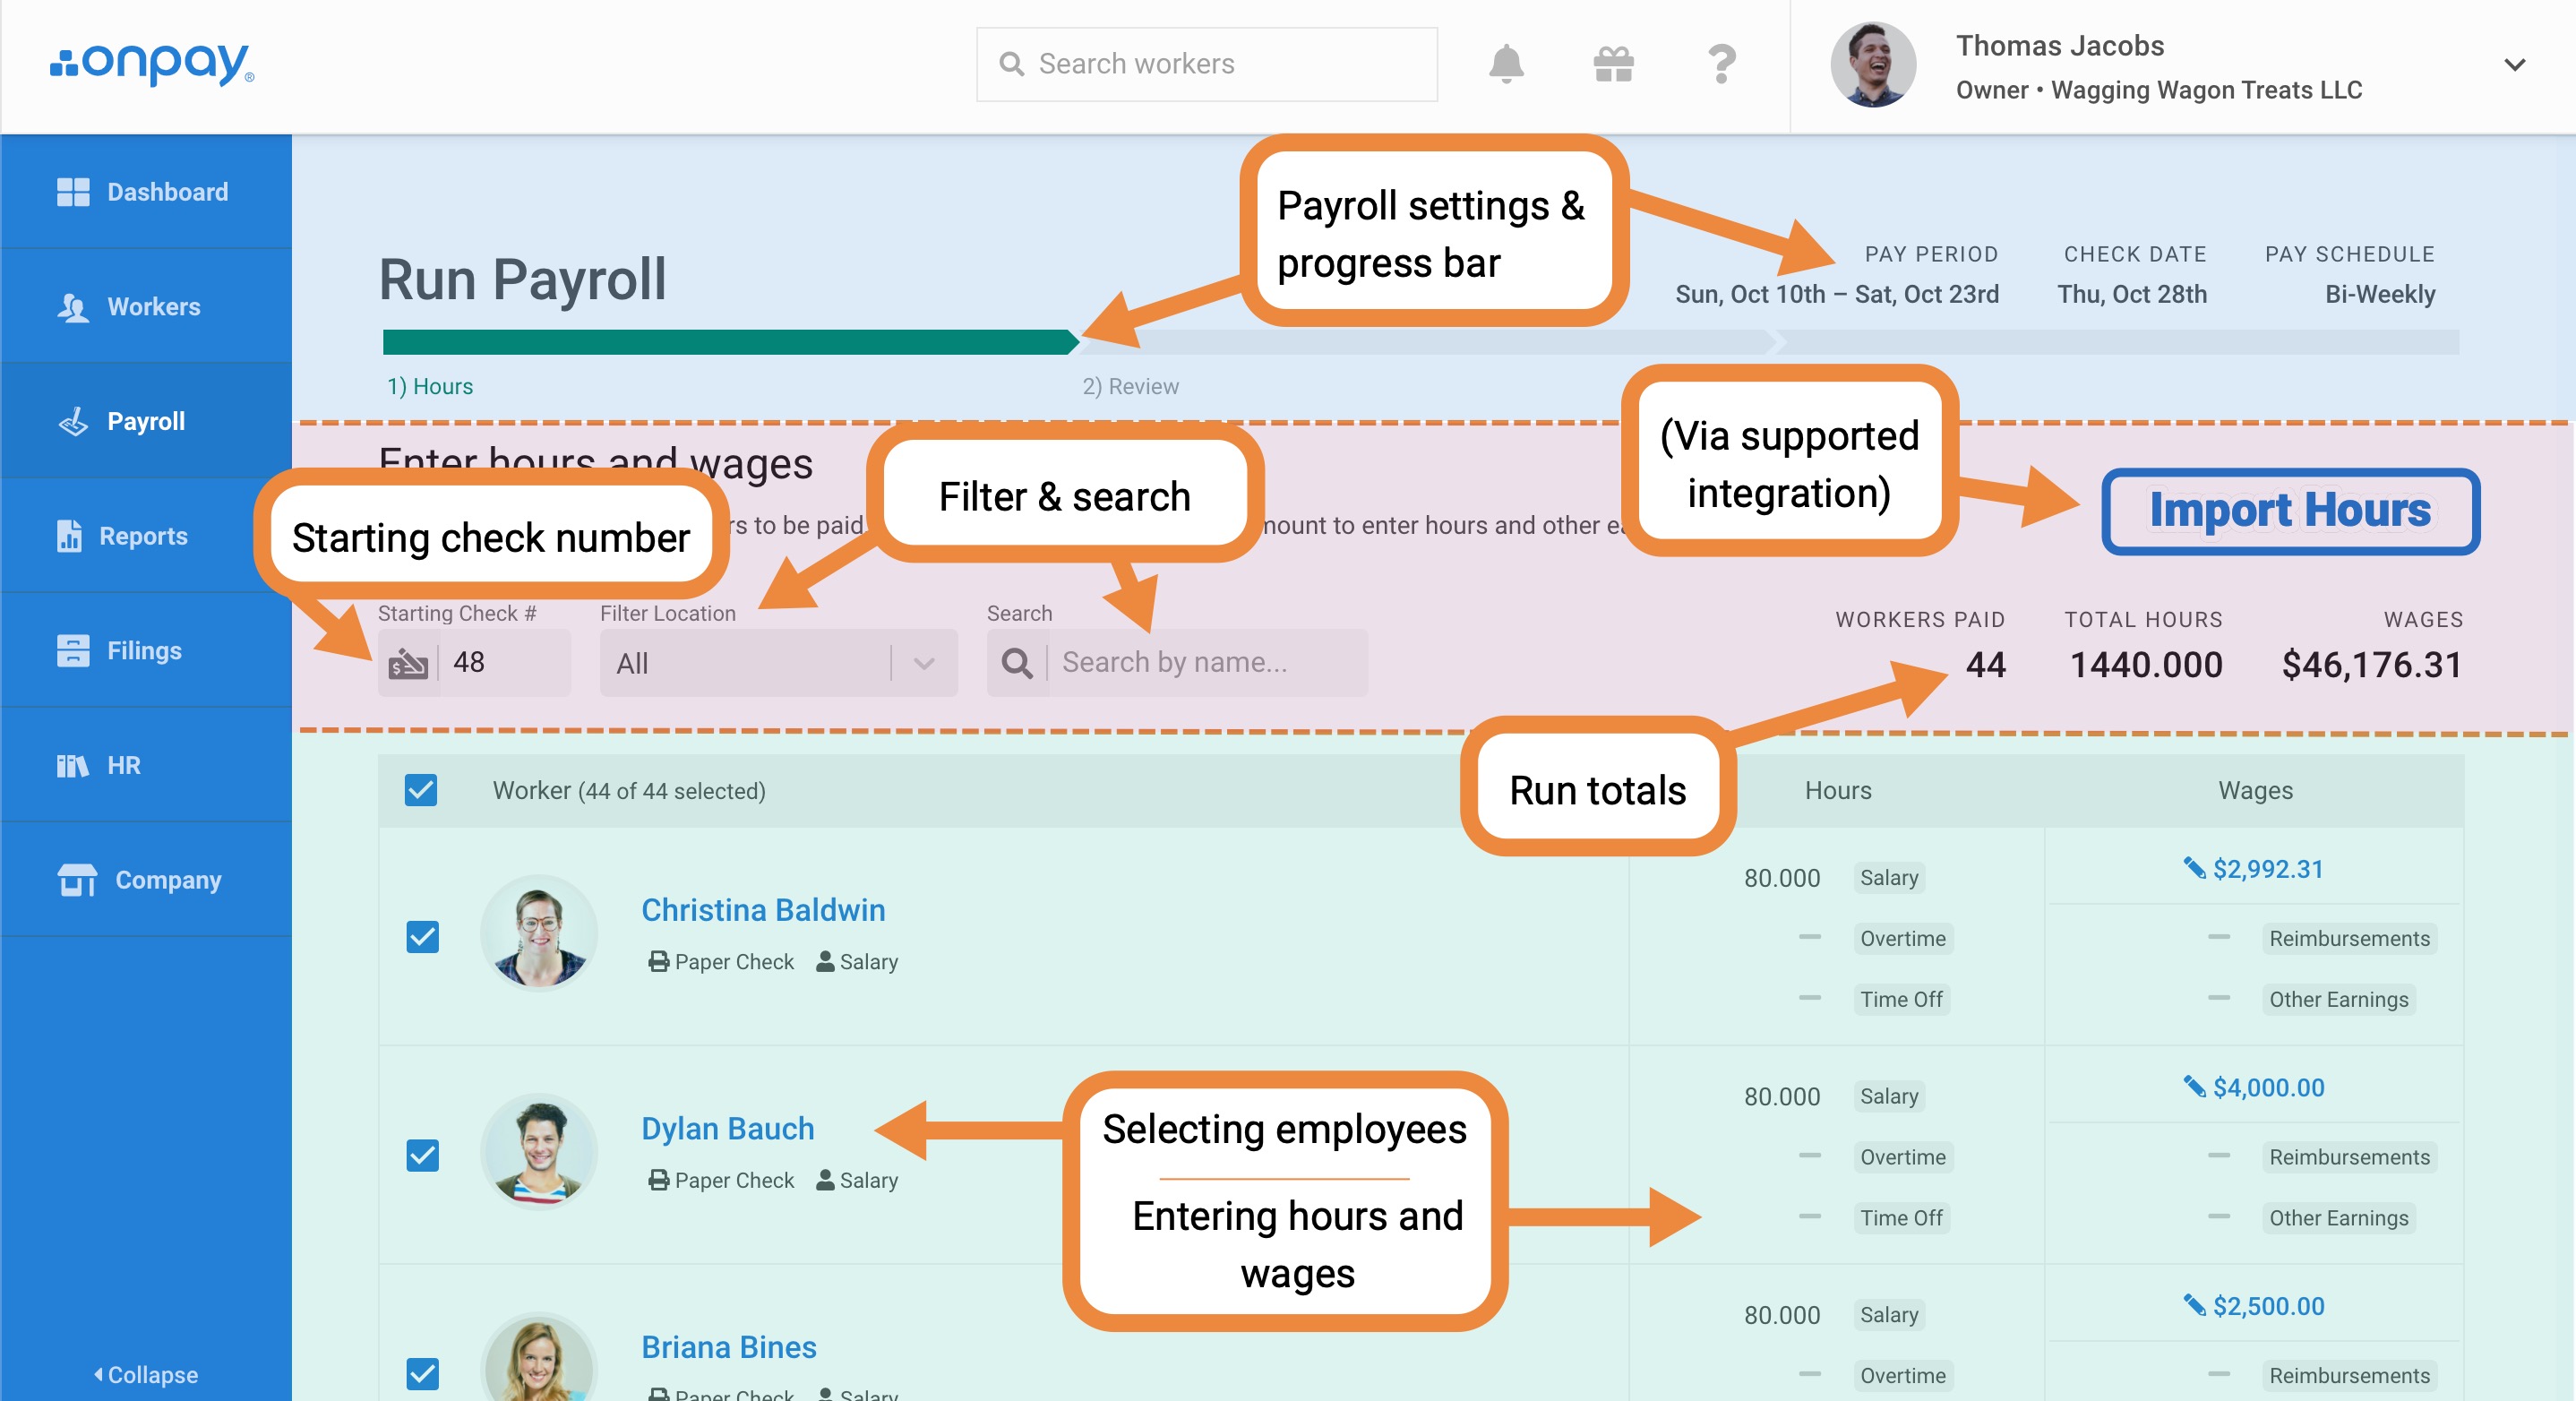Click Dylan Bauch's 80.000 salary hours
Viewport: 2576px width, 1401px height.
click(x=1782, y=1096)
